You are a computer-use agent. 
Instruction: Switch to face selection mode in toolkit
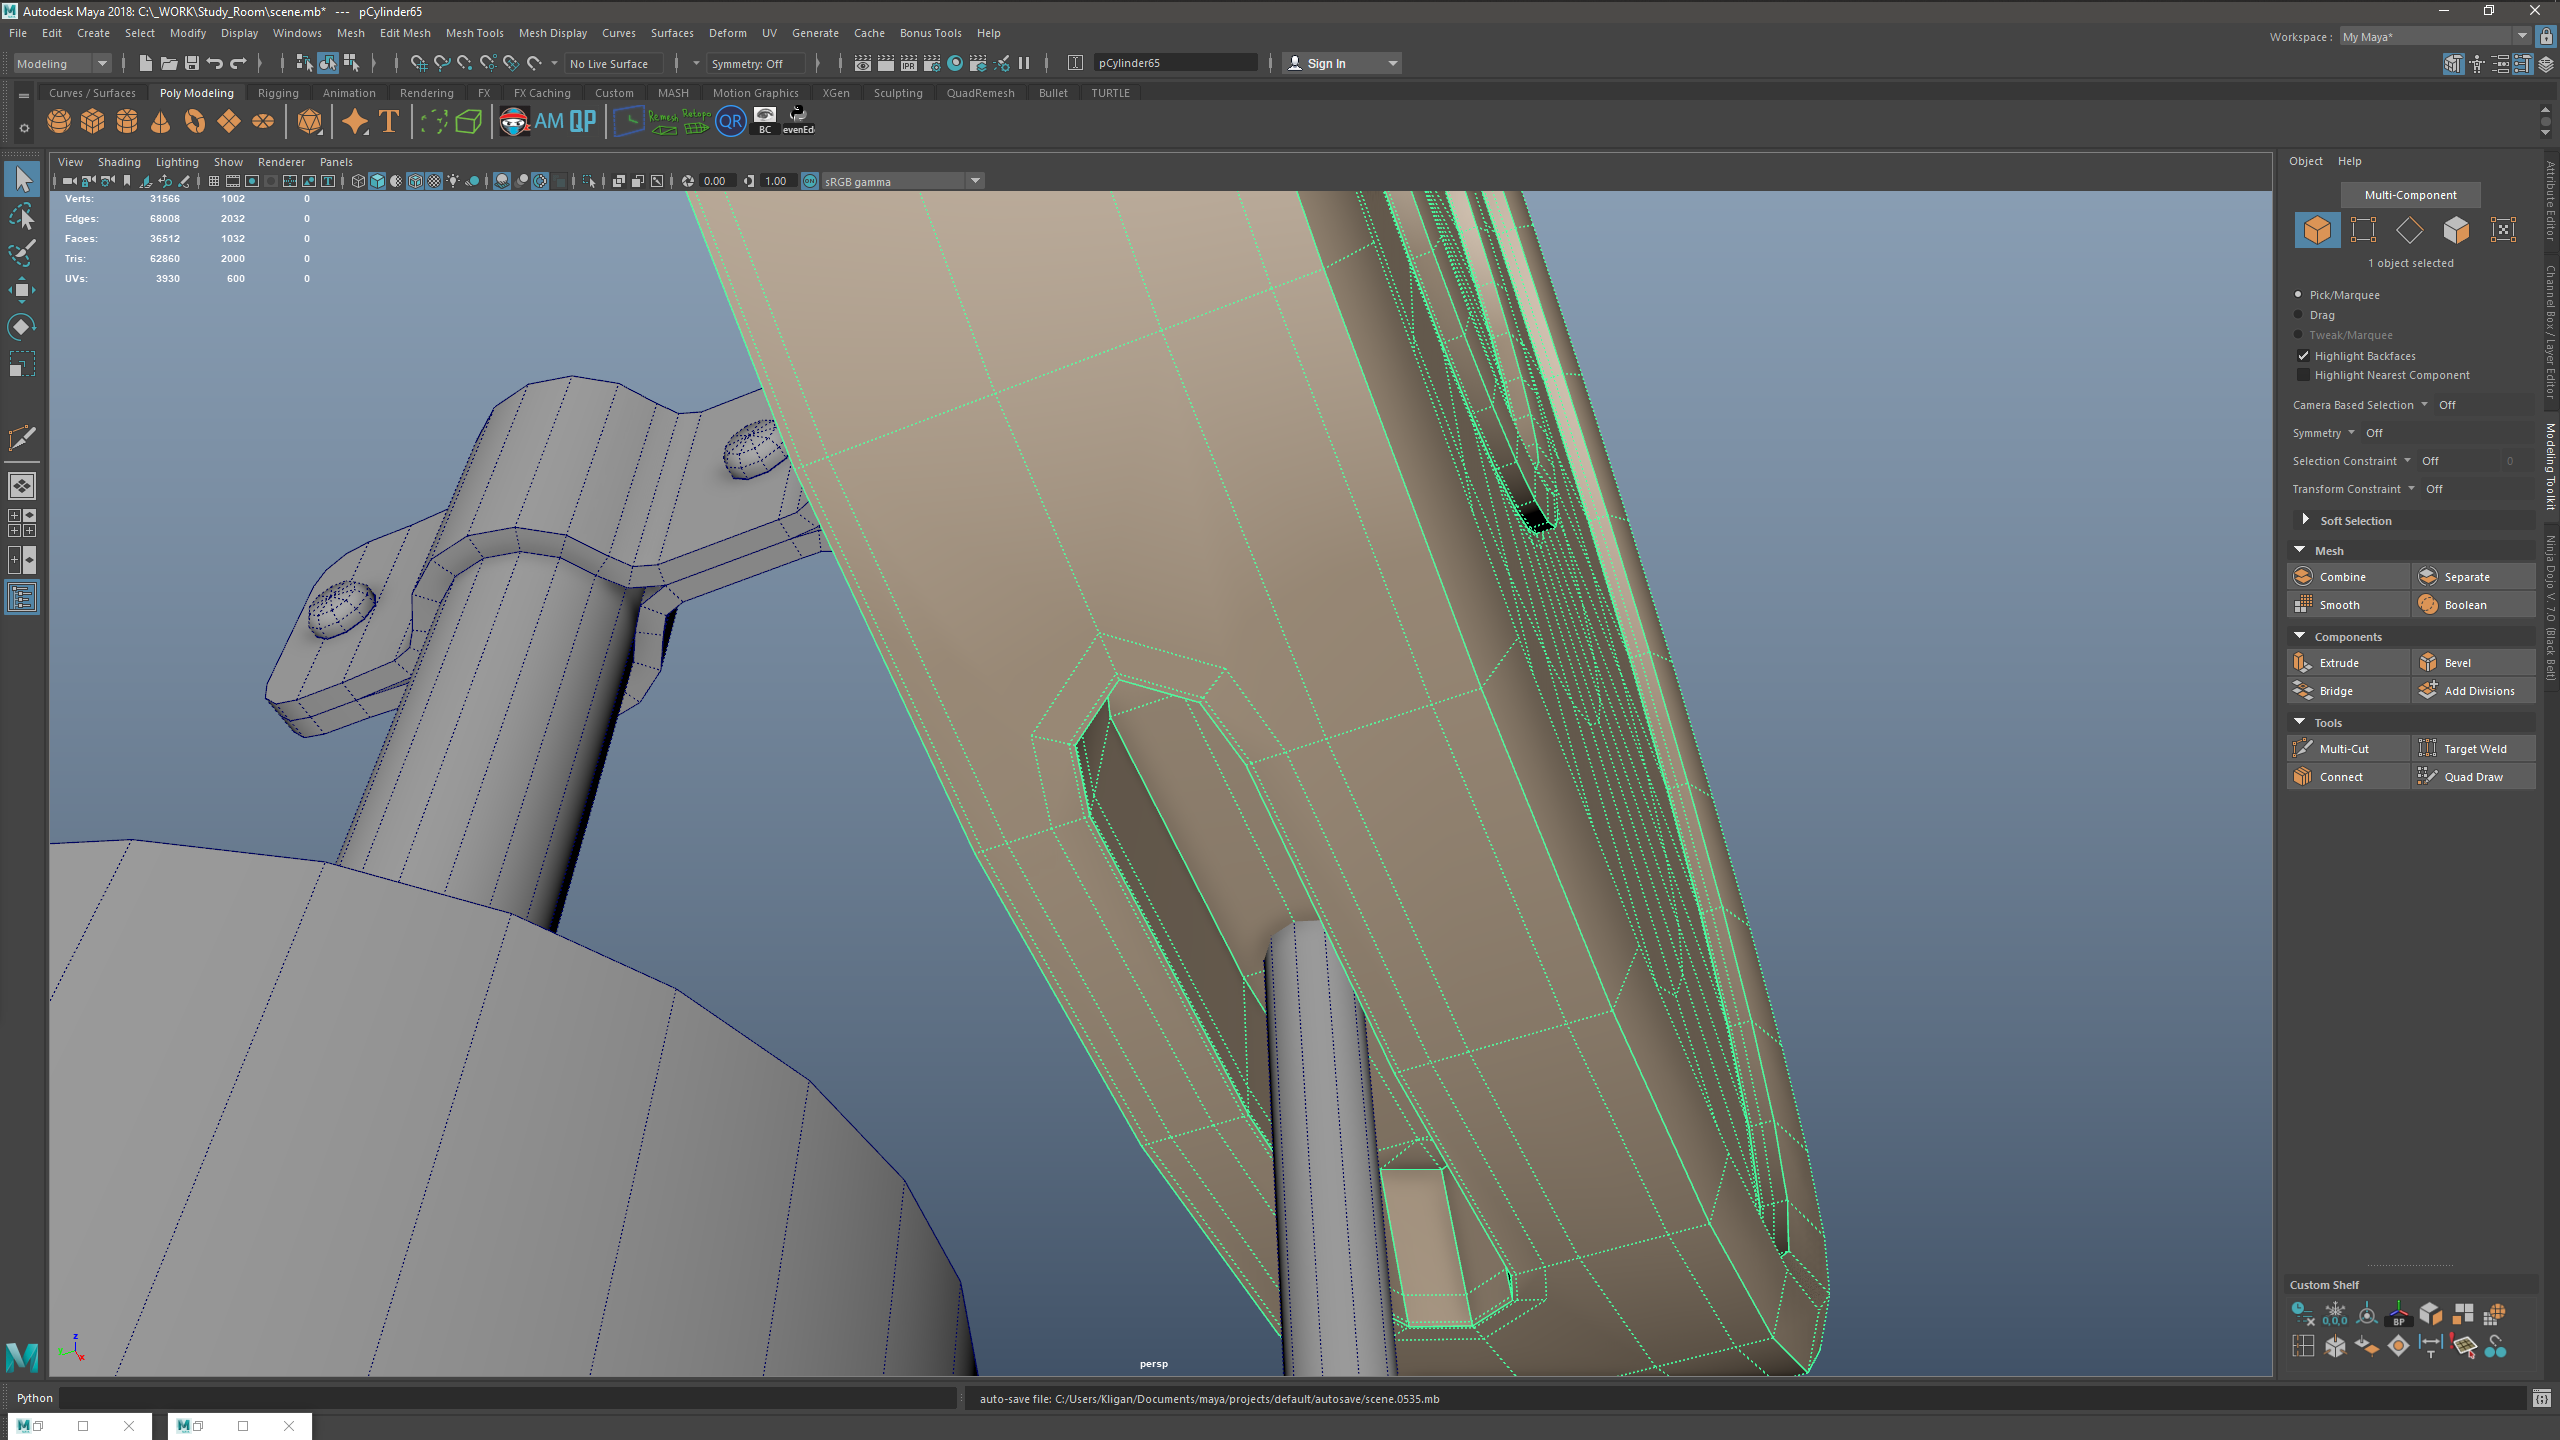[x=2456, y=230]
